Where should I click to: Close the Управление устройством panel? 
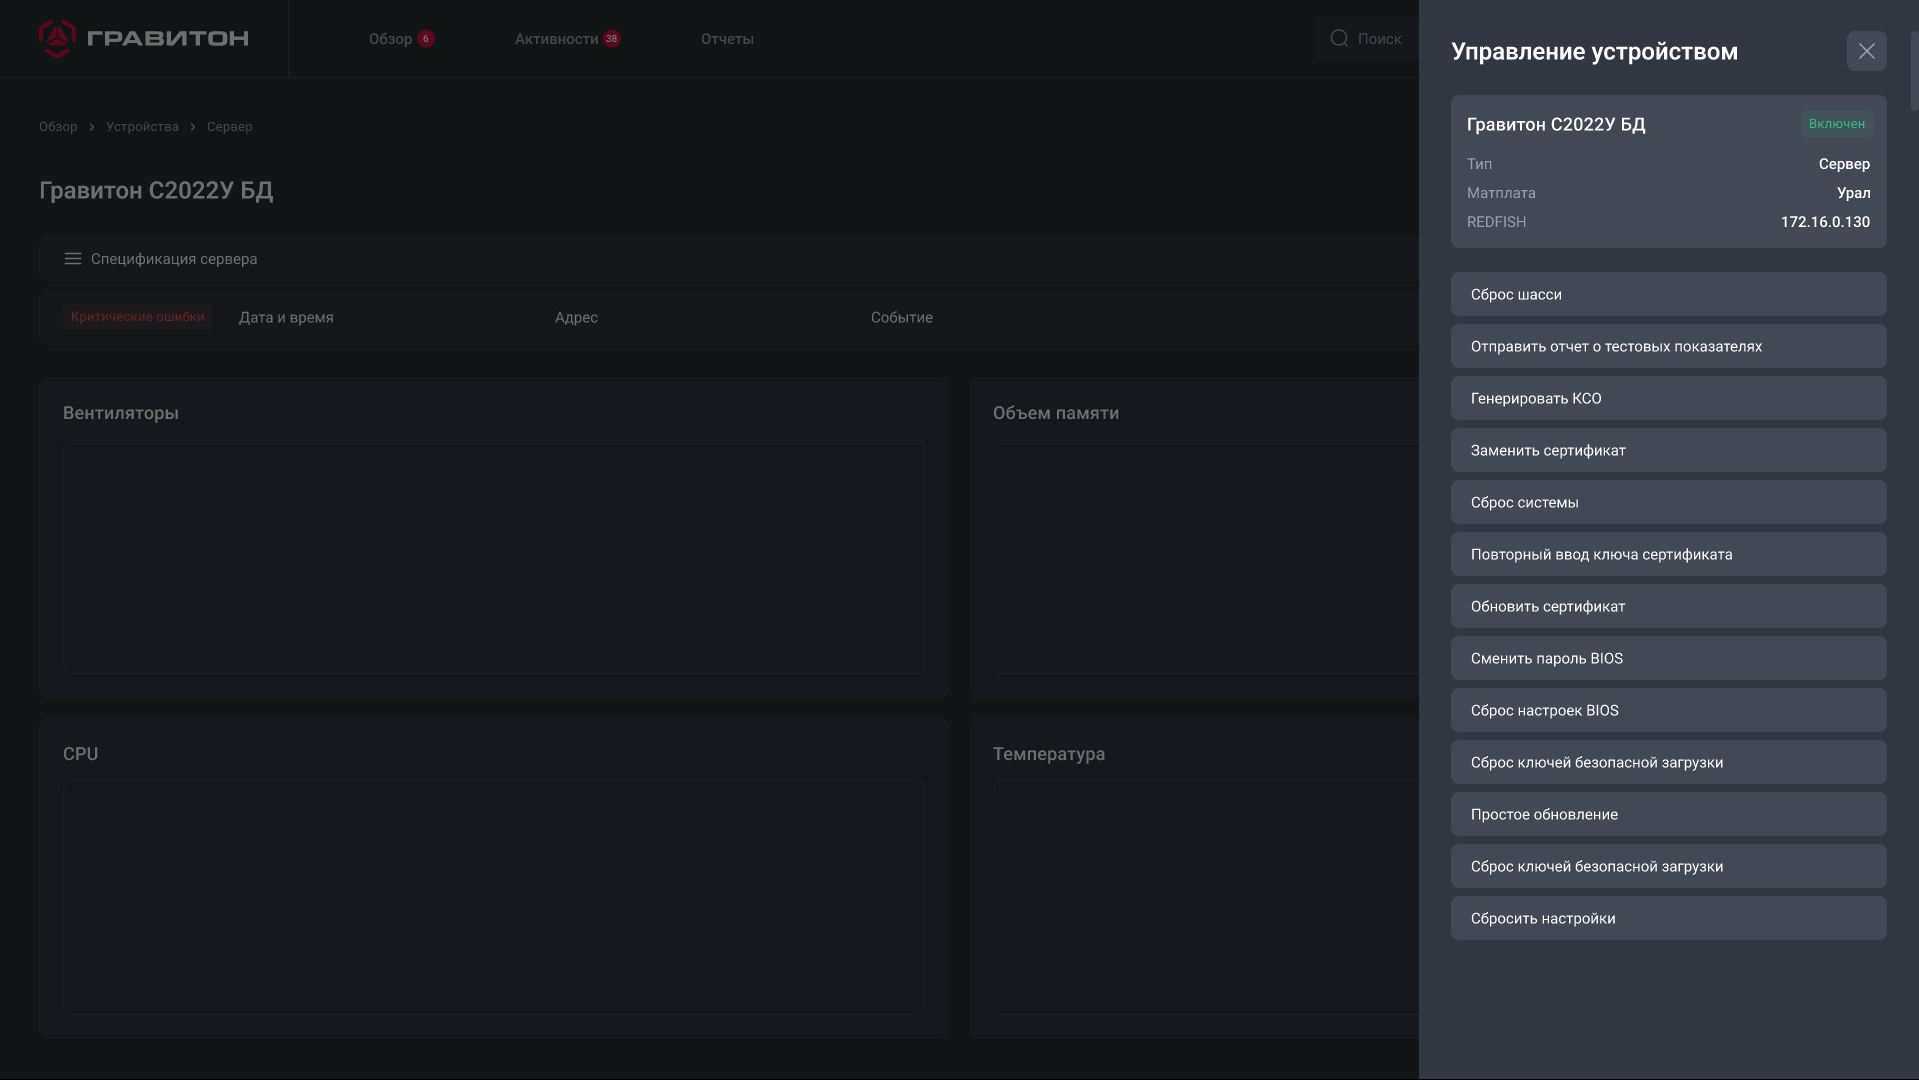coord(1866,51)
